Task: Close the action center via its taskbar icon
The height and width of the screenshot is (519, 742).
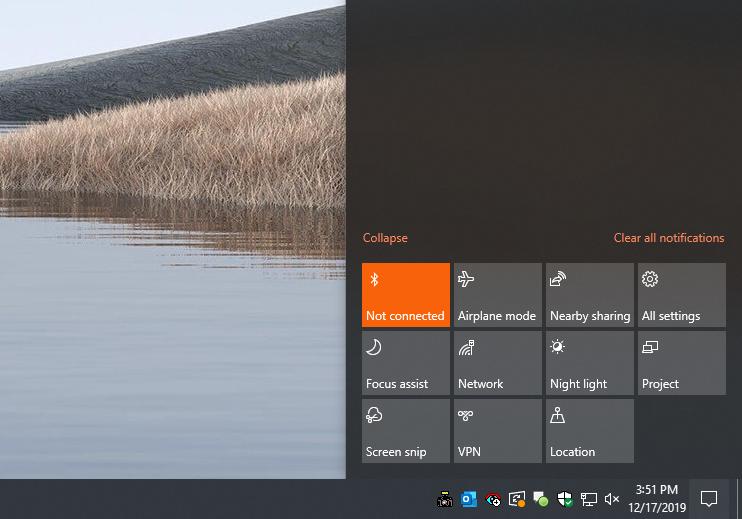Action: tap(709, 499)
